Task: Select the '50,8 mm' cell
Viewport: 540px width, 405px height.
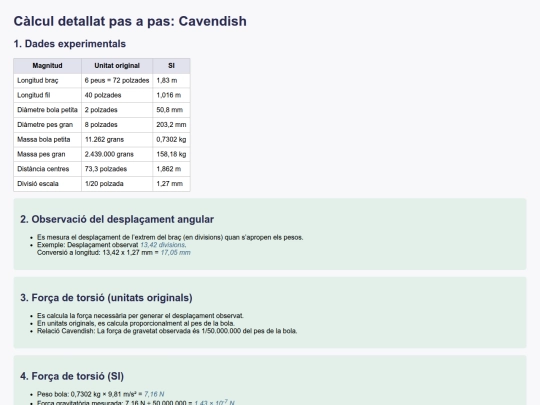Action: coord(172,110)
